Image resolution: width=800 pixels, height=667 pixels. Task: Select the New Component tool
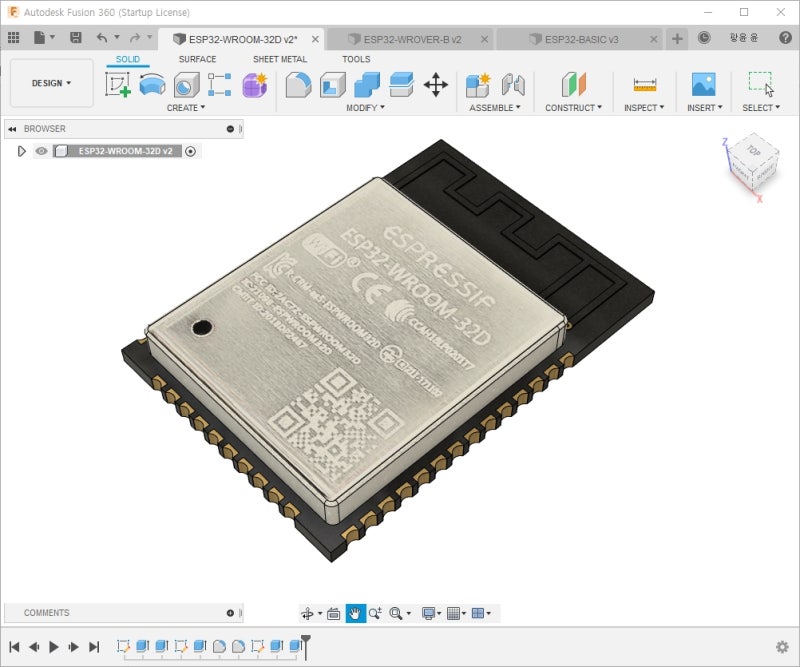coord(478,84)
